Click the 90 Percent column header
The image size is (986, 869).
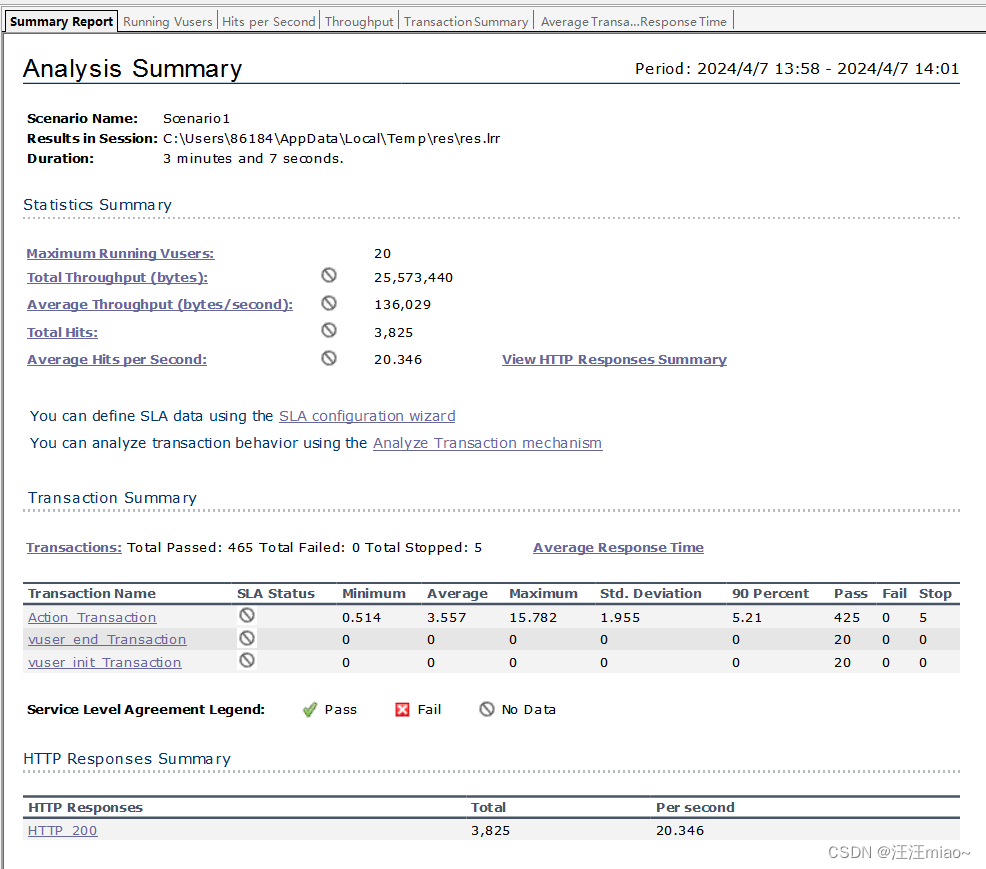click(x=770, y=594)
